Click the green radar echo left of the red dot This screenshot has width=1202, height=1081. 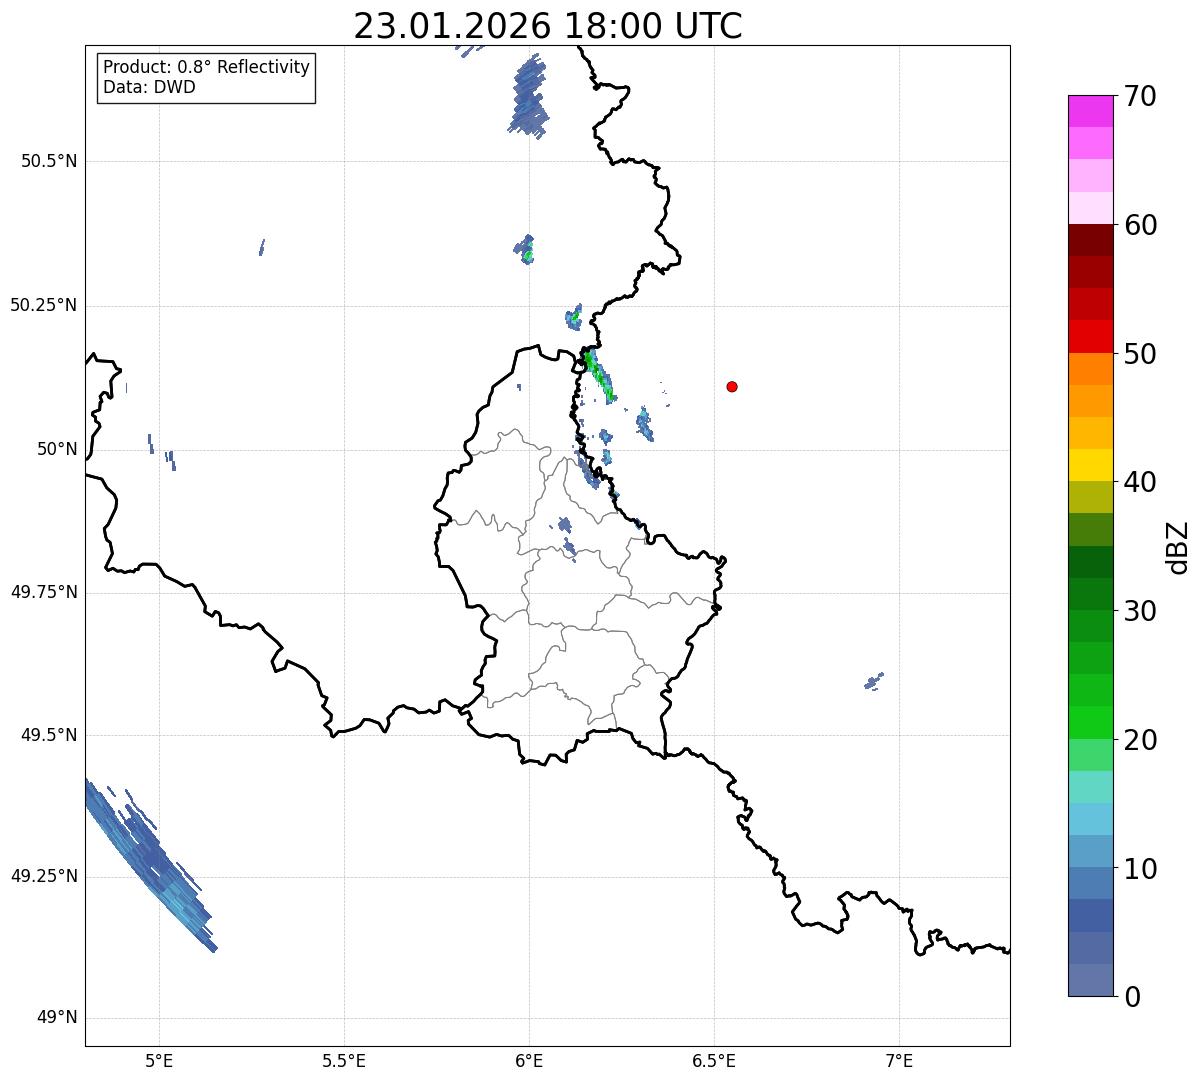tap(598, 374)
